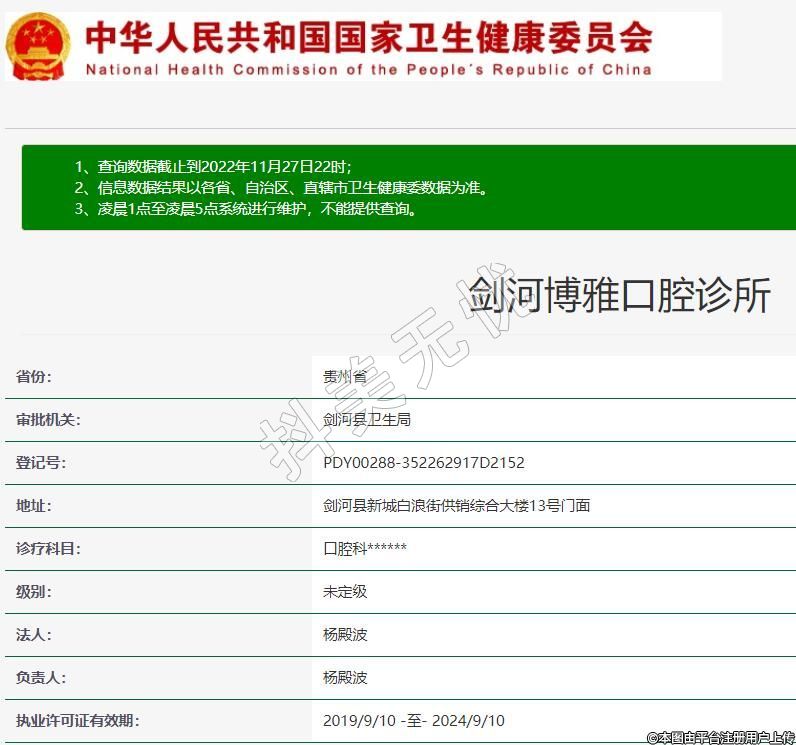Click the province value 贵州省
796x745 pixels.
[x=345, y=377]
